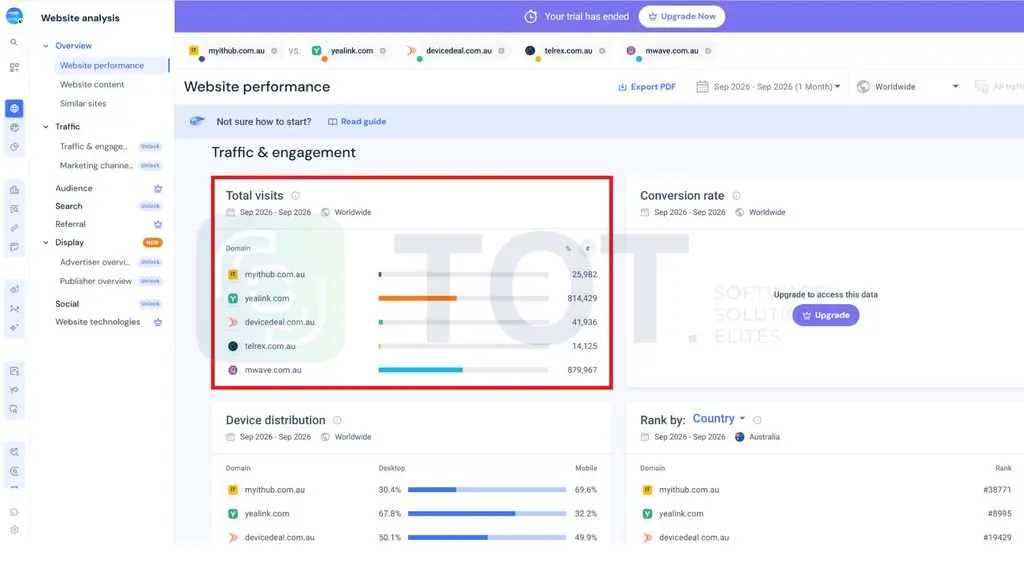Open the dashboard grid icon in rail
The height and width of the screenshot is (576, 1024).
coord(14,67)
